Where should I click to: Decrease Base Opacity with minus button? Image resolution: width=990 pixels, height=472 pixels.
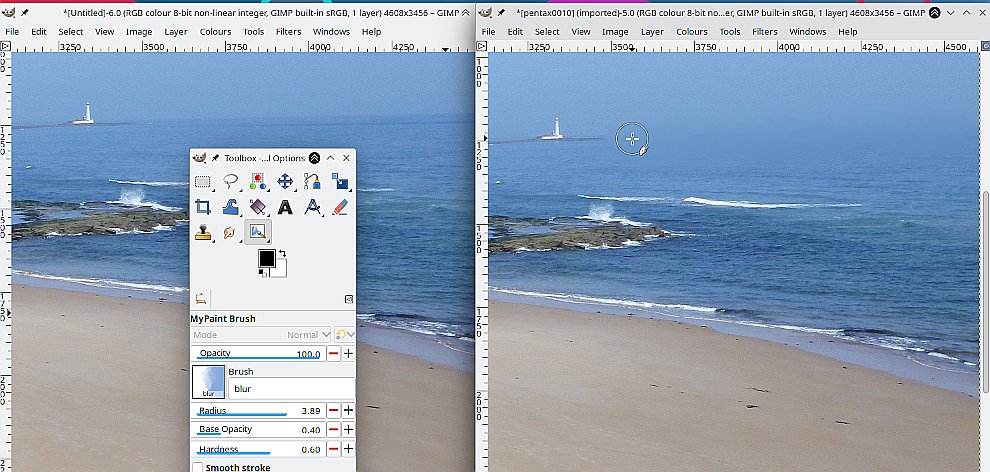(333, 430)
